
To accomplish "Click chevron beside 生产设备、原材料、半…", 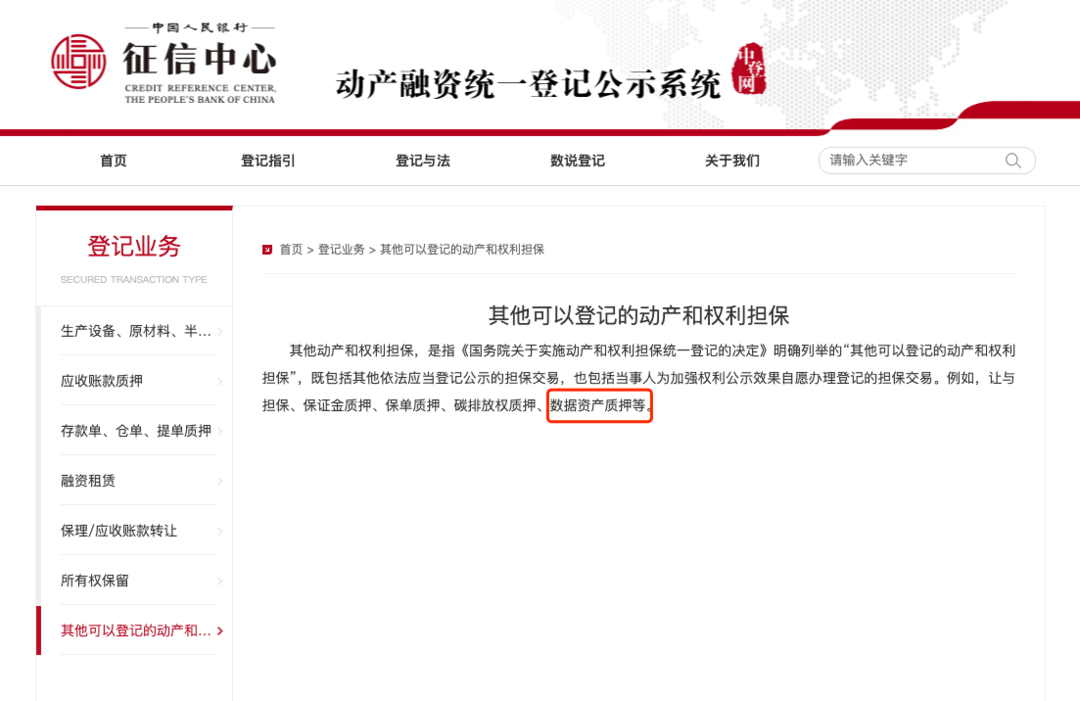I will click(220, 331).
